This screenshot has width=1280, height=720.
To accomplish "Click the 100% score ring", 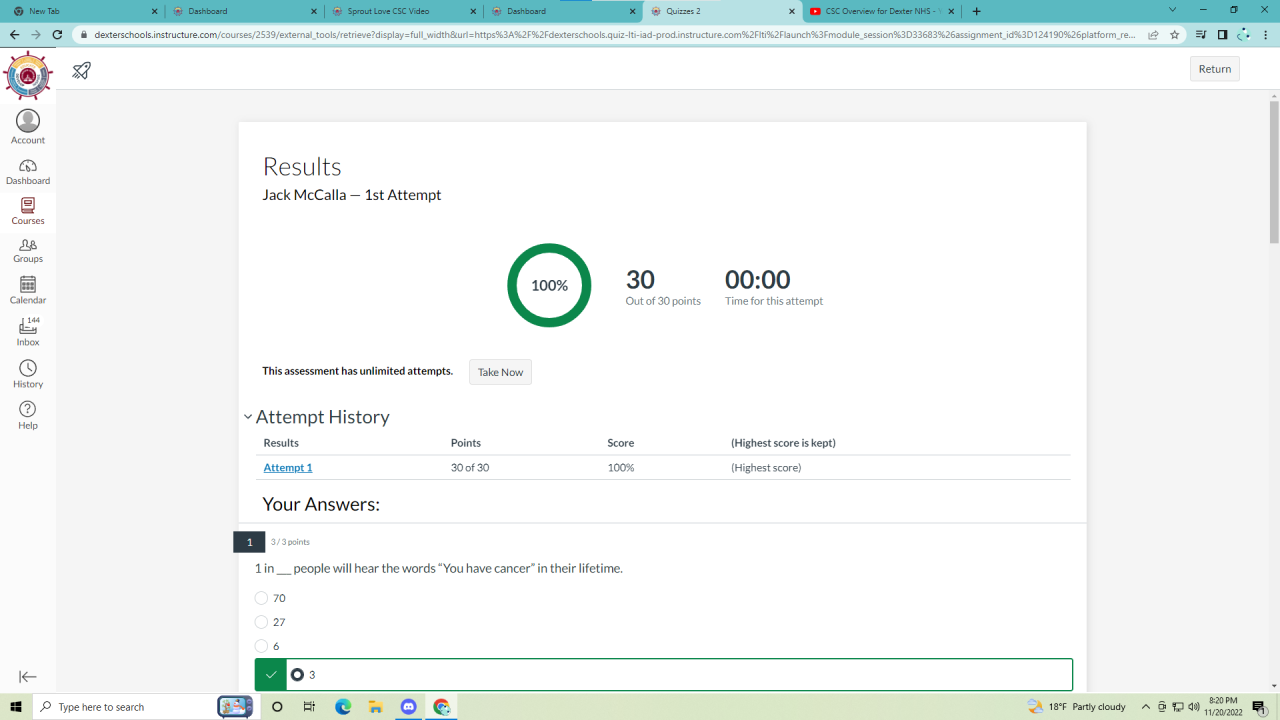I will 549,285.
